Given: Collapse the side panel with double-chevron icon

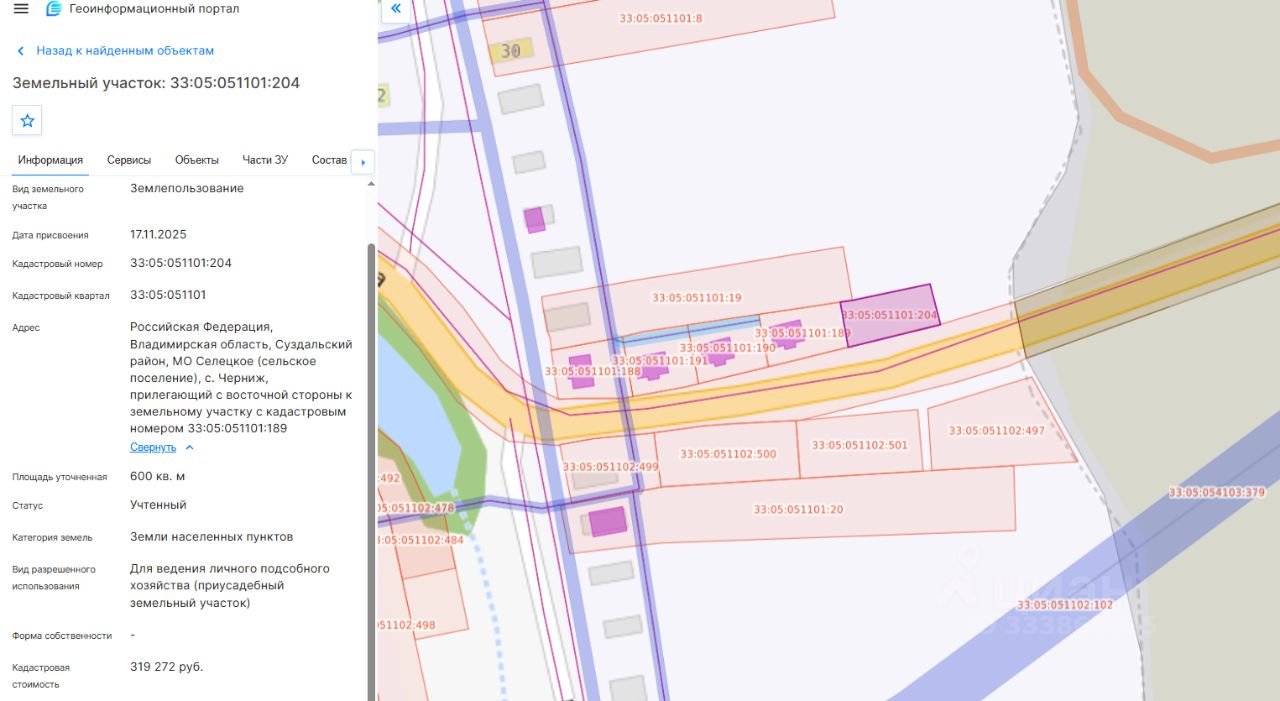Looking at the screenshot, I should coord(396,9).
